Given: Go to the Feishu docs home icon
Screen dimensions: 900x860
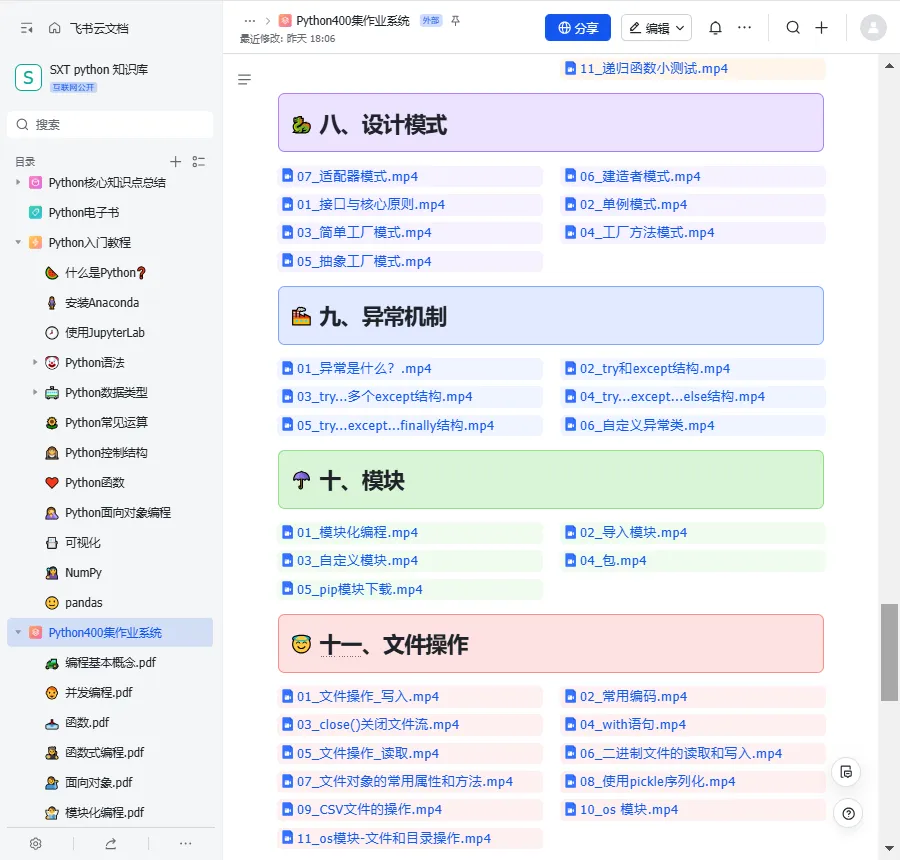Looking at the screenshot, I should point(55,28).
